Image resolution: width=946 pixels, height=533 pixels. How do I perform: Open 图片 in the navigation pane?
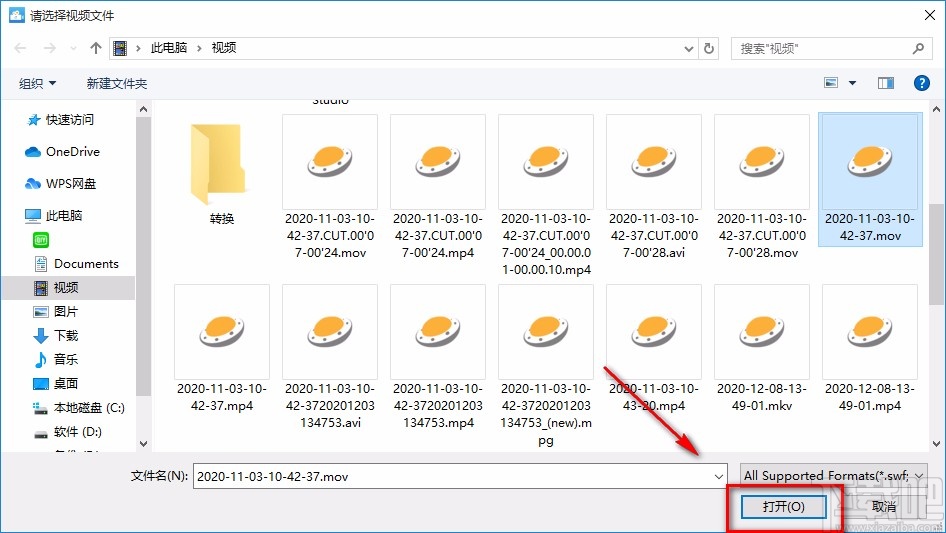point(56,311)
